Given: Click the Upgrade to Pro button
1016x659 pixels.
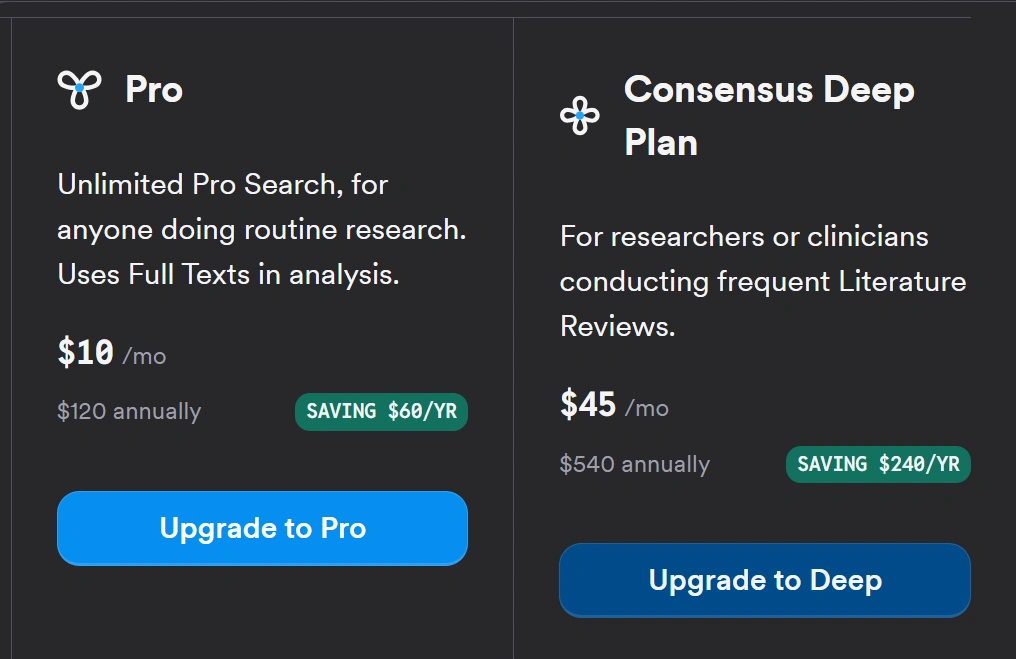Looking at the screenshot, I should [262, 528].
